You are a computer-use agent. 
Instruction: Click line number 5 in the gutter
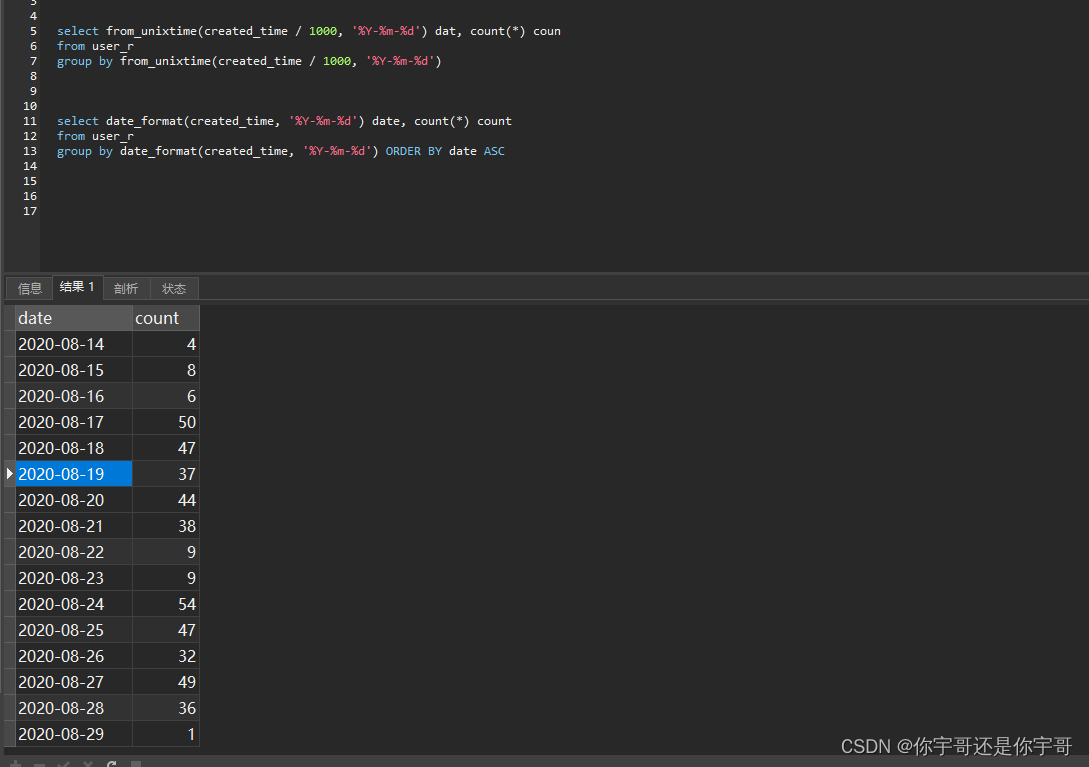(33, 31)
